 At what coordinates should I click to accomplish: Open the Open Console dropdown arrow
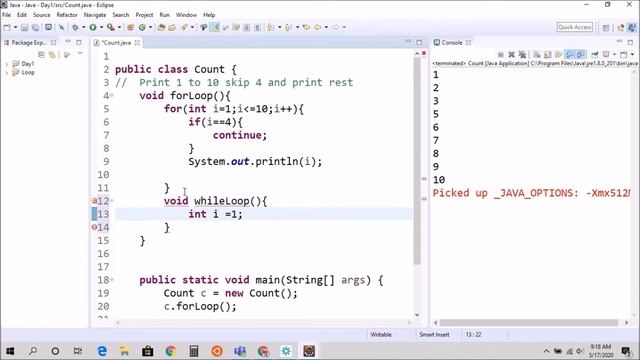point(632,54)
